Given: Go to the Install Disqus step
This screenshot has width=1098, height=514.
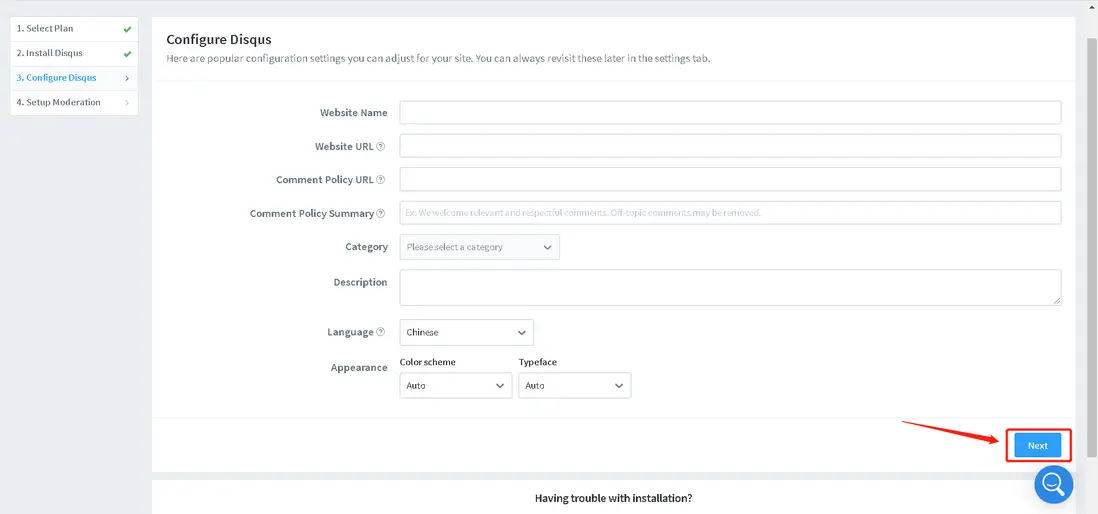Looking at the screenshot, I should pyautogui.click(x=50, y=53).
